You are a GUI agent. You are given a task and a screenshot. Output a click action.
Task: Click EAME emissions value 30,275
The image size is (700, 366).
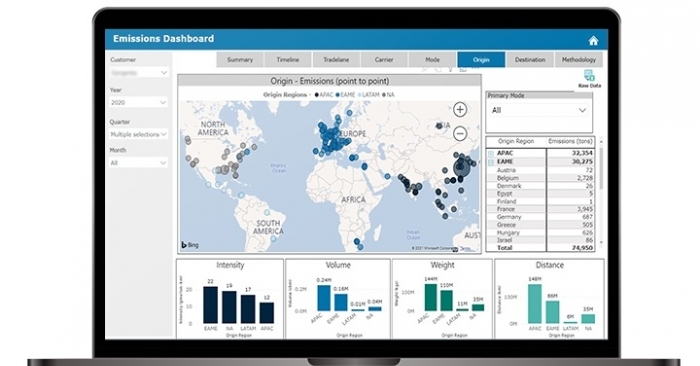(x=582, y=162)
